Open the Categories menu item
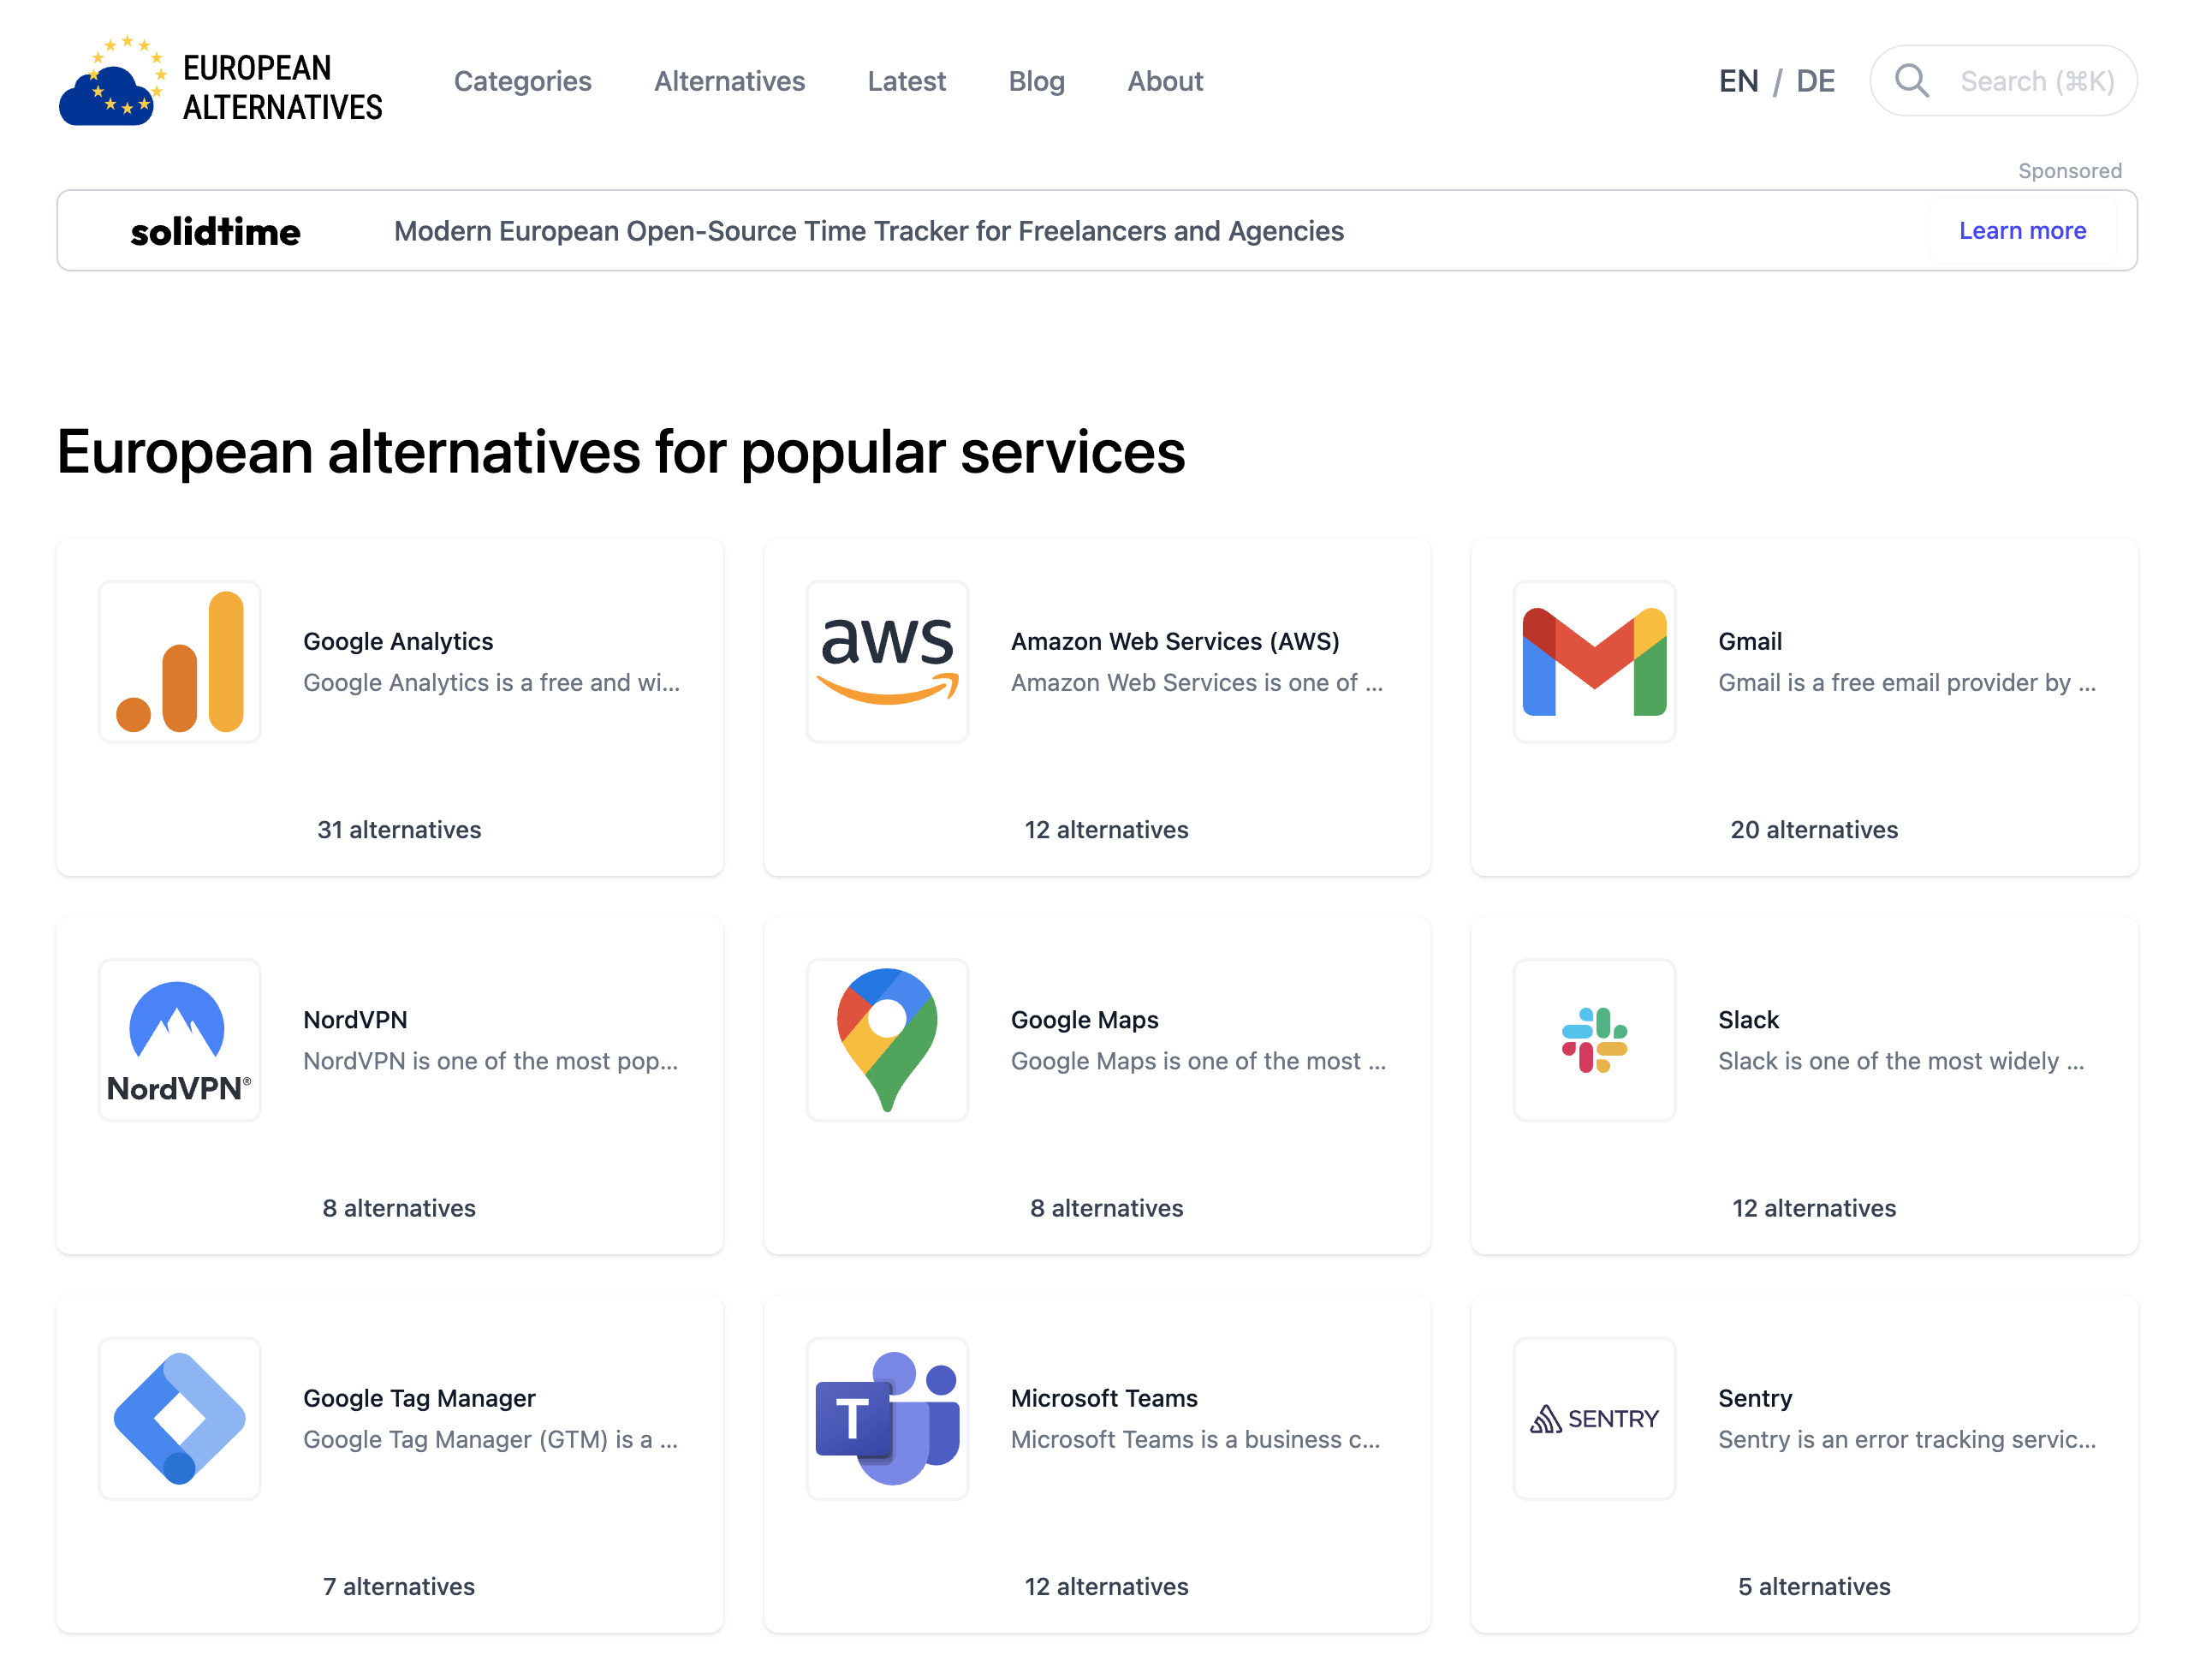Viewport: 2212px width, 1661px height. coord(522,82)
